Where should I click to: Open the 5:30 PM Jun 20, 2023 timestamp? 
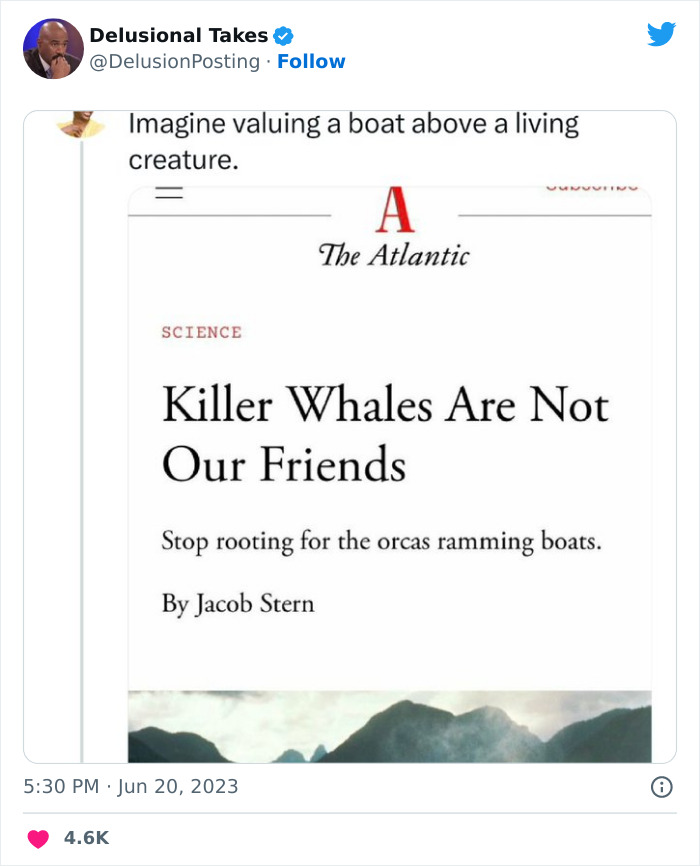tap(131, 786)
